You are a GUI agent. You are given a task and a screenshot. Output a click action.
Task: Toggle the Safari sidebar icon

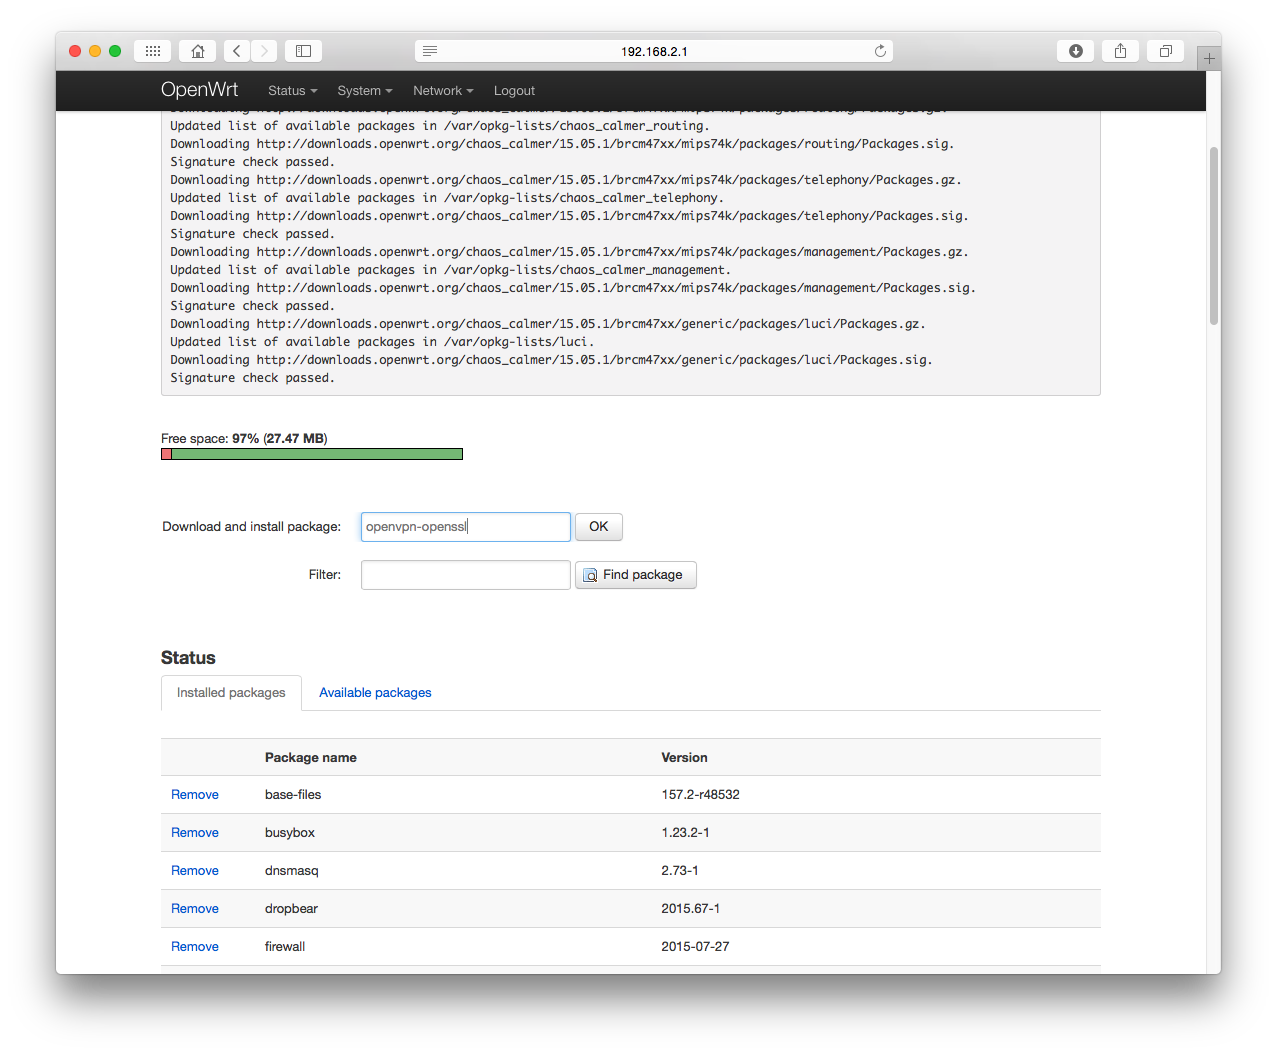point(303,51)
